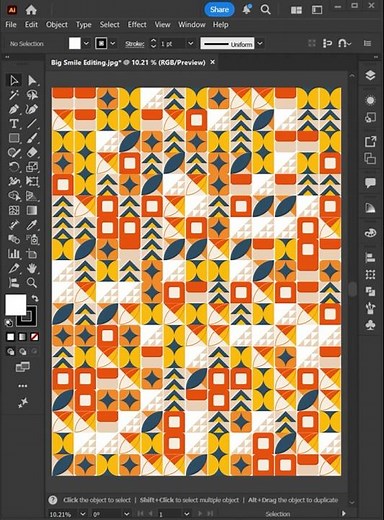384x520 pixels.
Task: Select the Type tool
Action: coord(14,124)
